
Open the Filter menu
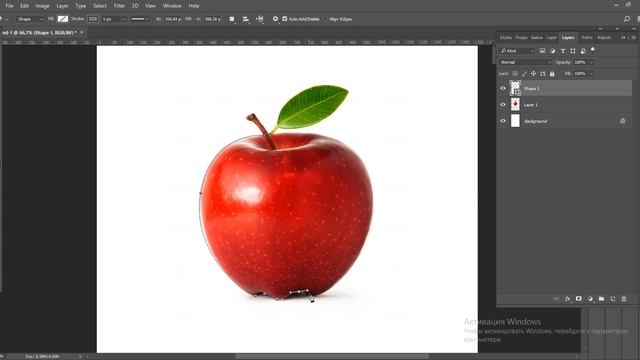tap(119, 6)
